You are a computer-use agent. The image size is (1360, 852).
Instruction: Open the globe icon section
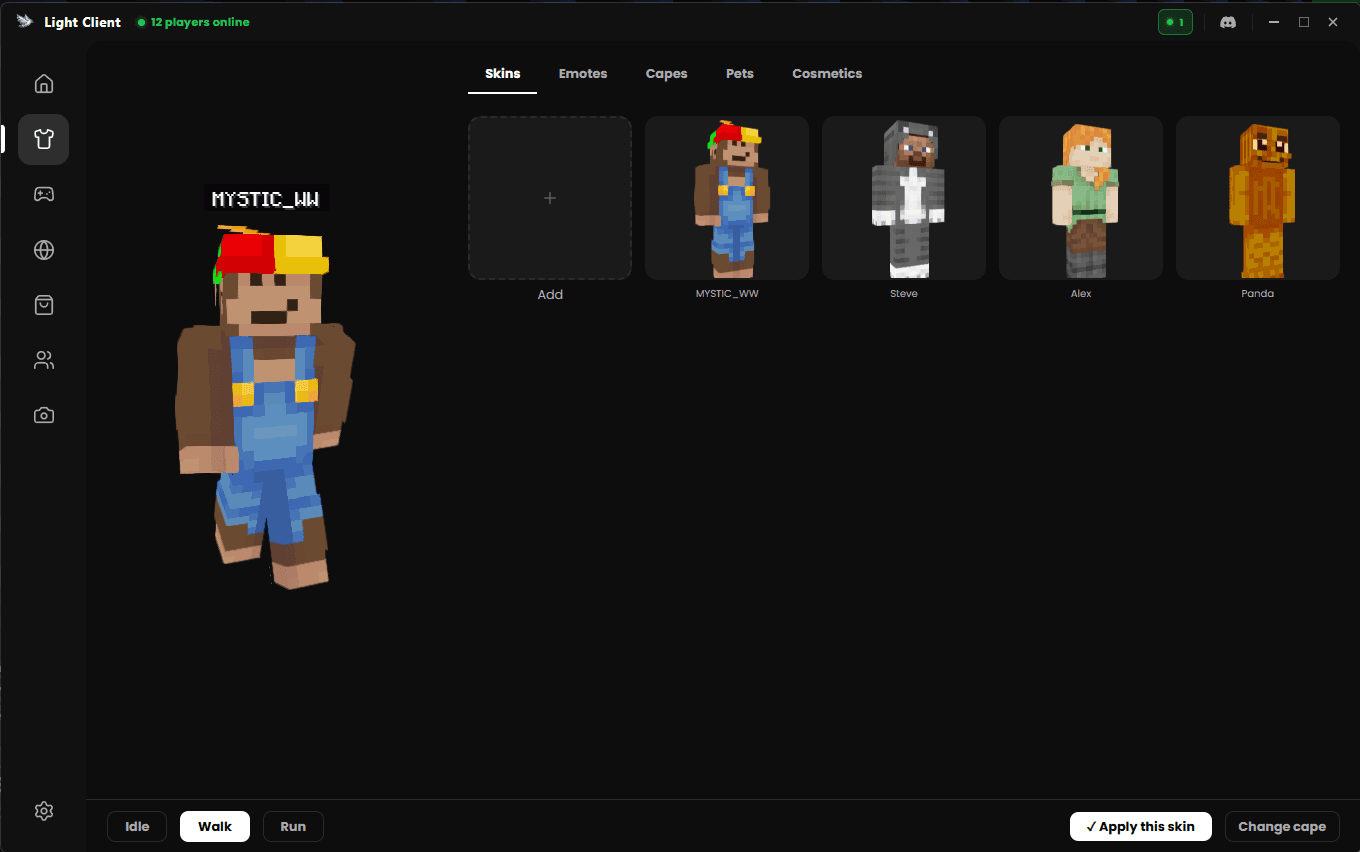coord(44,250)
